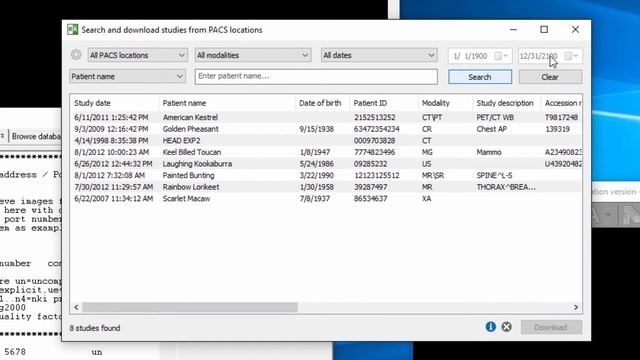Click modality XA in Scarlet Macaw row

pyautogui.click(x=426, y=199)
